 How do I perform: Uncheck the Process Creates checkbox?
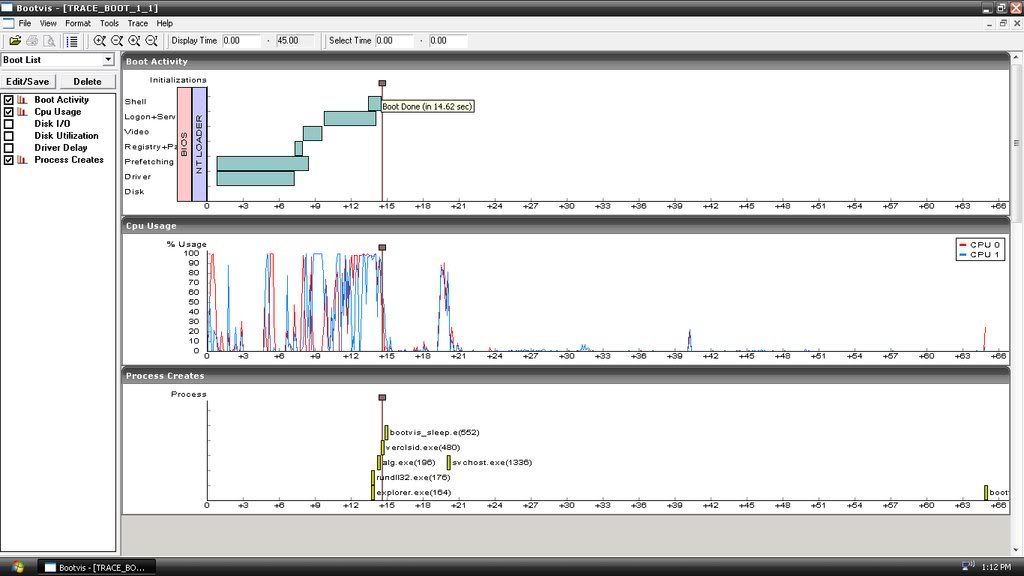8,160
